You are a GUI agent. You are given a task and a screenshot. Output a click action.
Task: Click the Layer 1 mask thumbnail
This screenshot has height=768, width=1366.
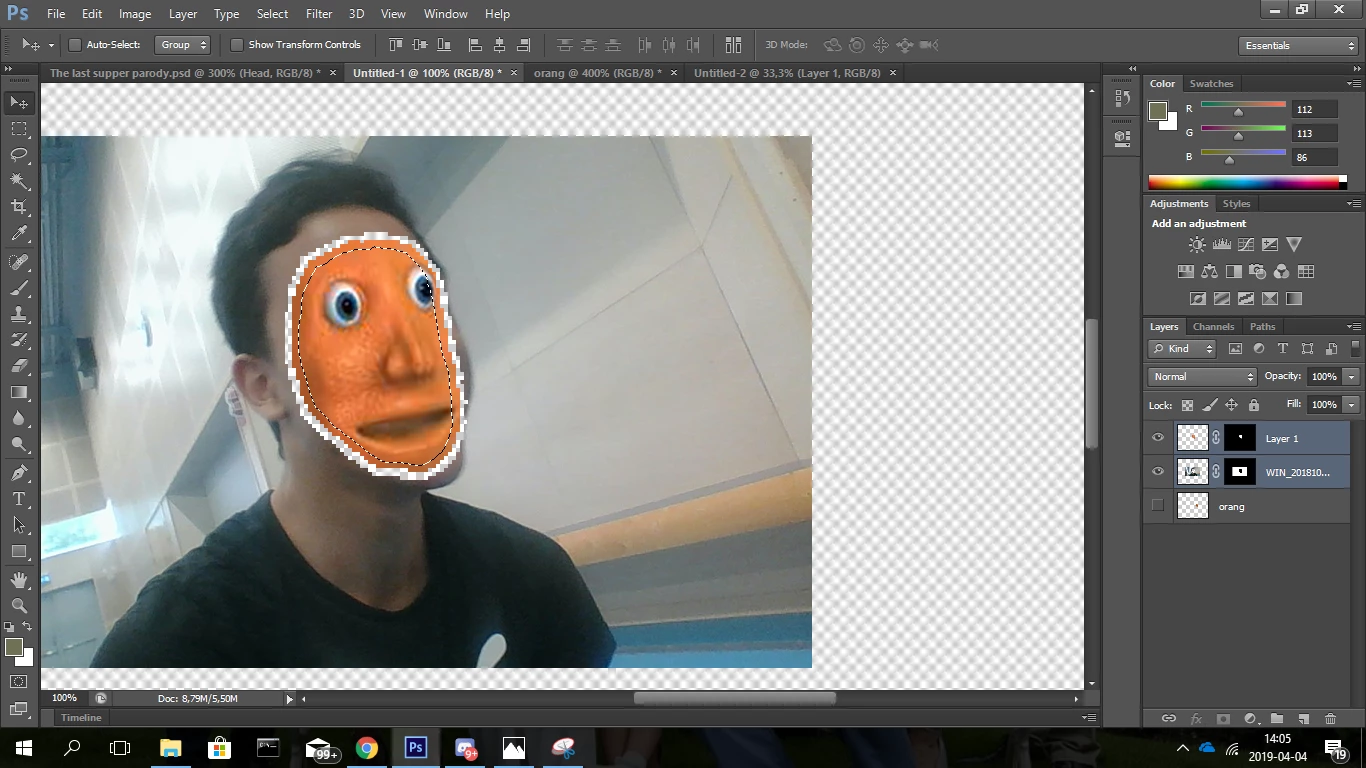pos(1240,438)
